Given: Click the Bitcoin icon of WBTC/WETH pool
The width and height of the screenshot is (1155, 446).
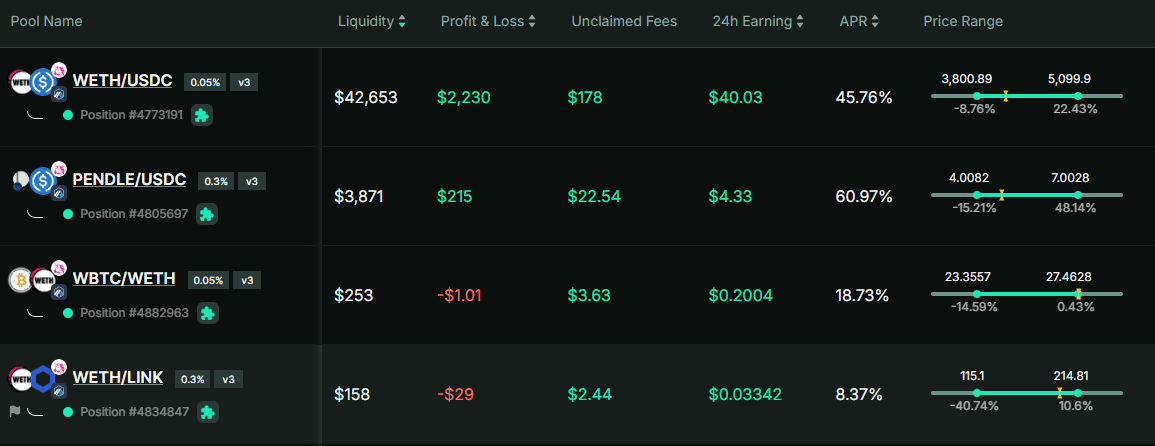Looking at the screenshot, I should (20, 280).
